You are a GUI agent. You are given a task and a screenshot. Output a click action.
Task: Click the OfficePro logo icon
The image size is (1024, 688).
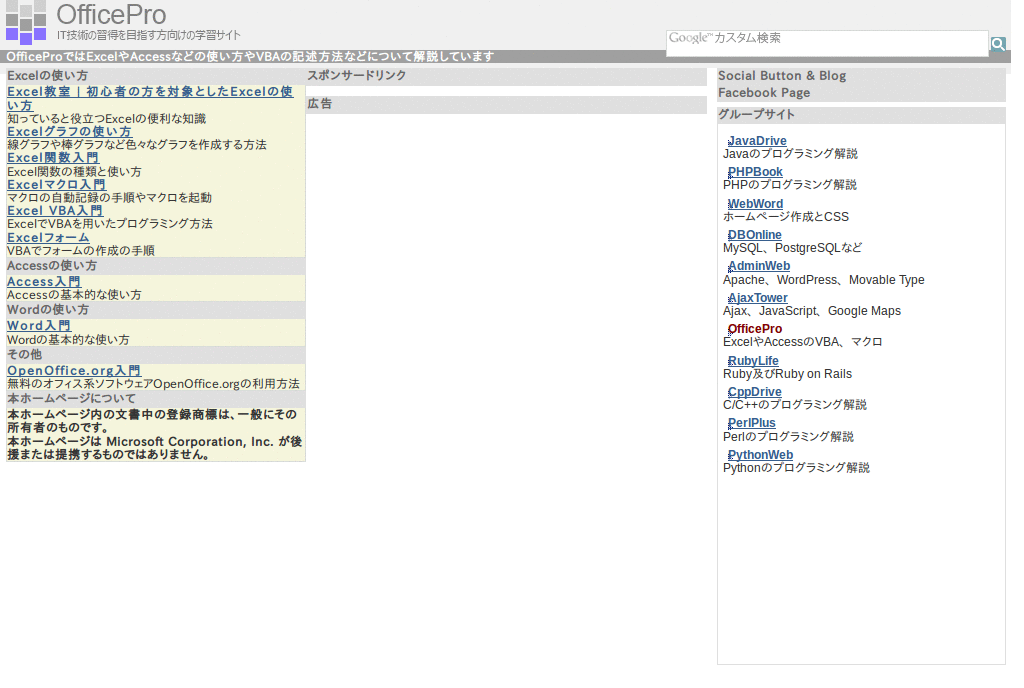point(26,22)
